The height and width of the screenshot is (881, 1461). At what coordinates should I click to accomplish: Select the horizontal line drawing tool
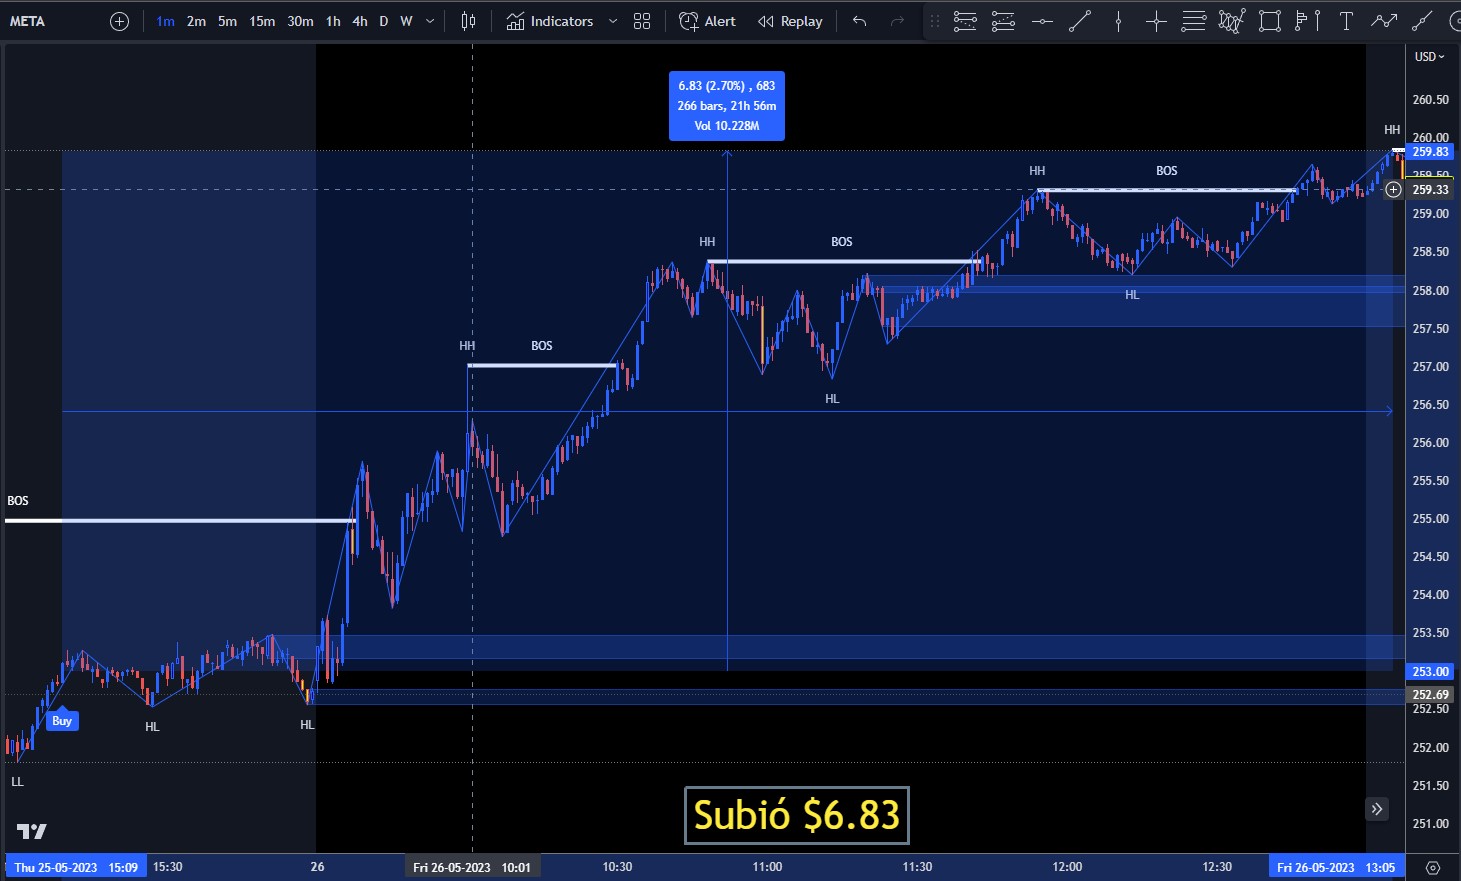pyautogui.click(x=1042, y=21)
